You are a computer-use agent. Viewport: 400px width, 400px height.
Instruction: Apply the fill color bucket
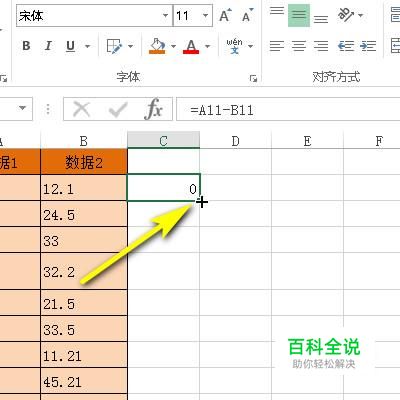click(157, 46)
